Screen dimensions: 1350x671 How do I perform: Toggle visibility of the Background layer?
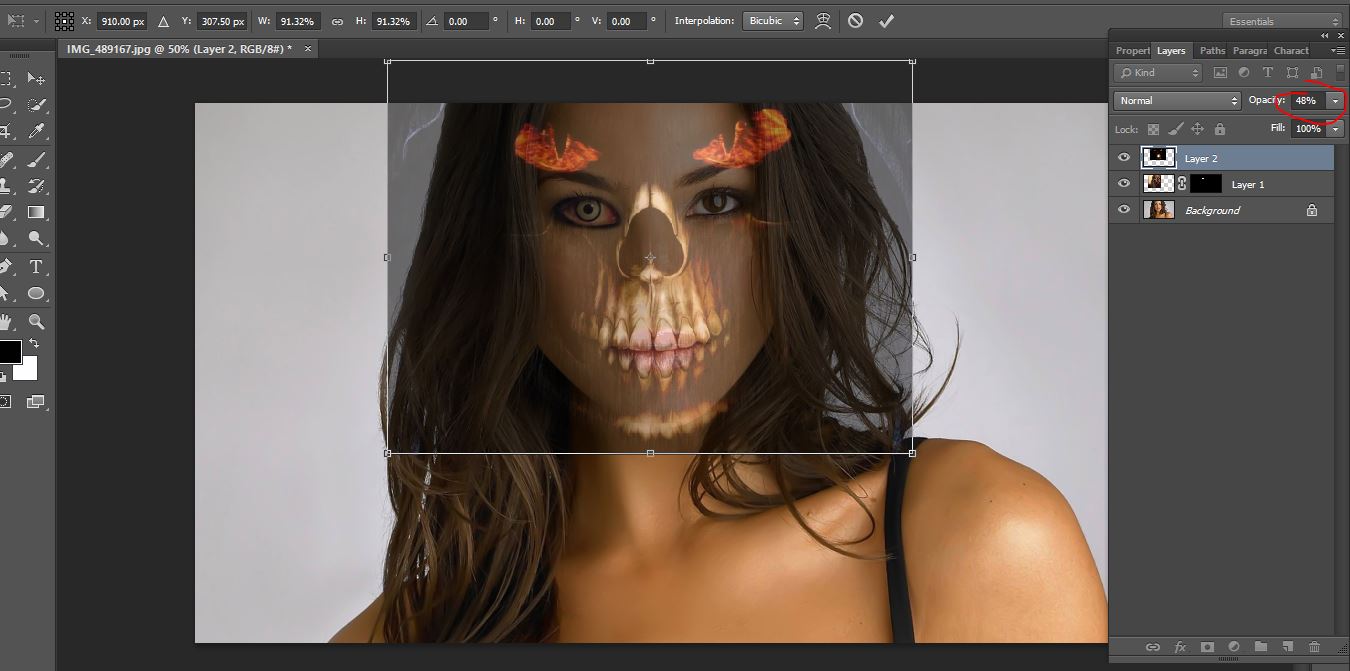[x=1124, y=210]
